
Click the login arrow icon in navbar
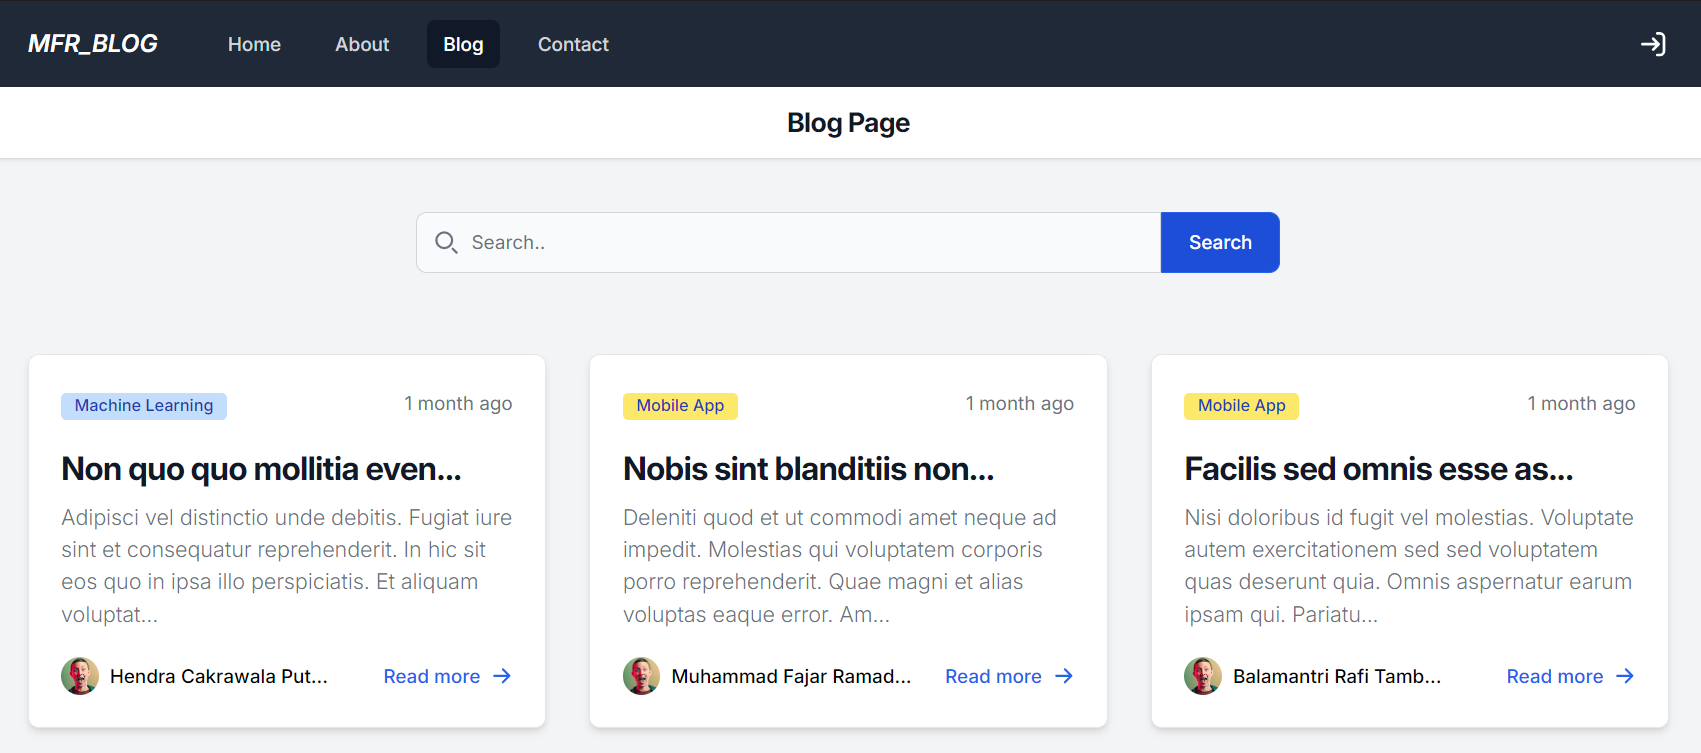[1652, 44]
